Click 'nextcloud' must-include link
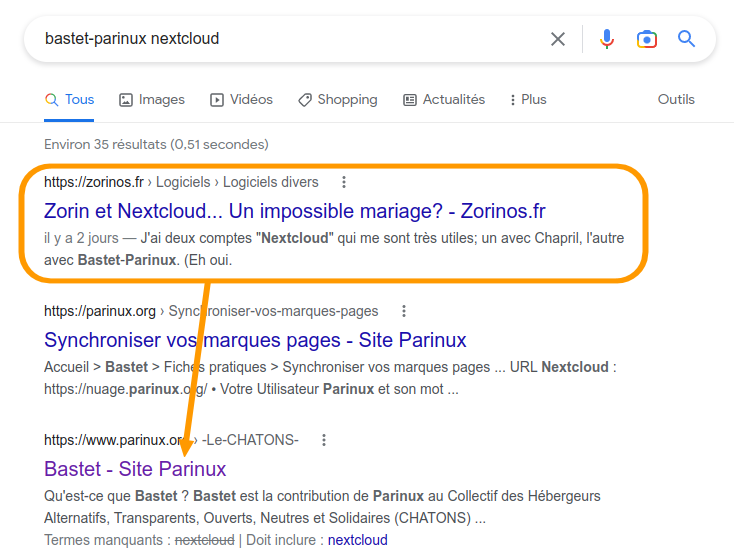This screenshot has height=560, width=734. point(357,540)
